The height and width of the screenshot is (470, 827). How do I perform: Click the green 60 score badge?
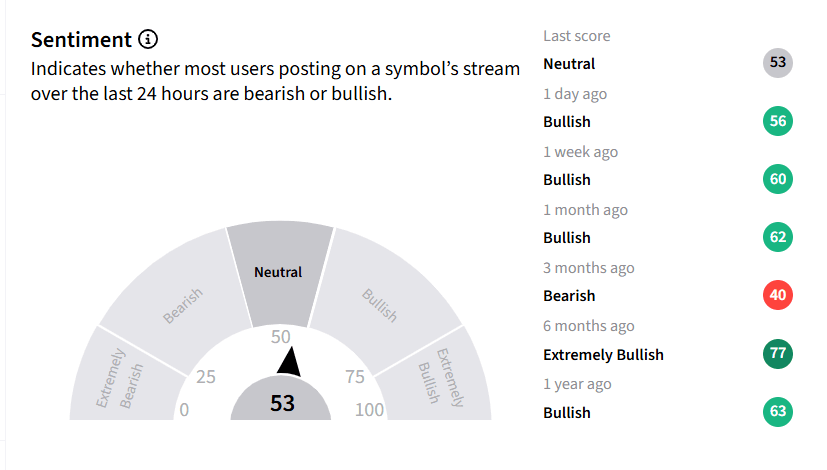[778, 179]
